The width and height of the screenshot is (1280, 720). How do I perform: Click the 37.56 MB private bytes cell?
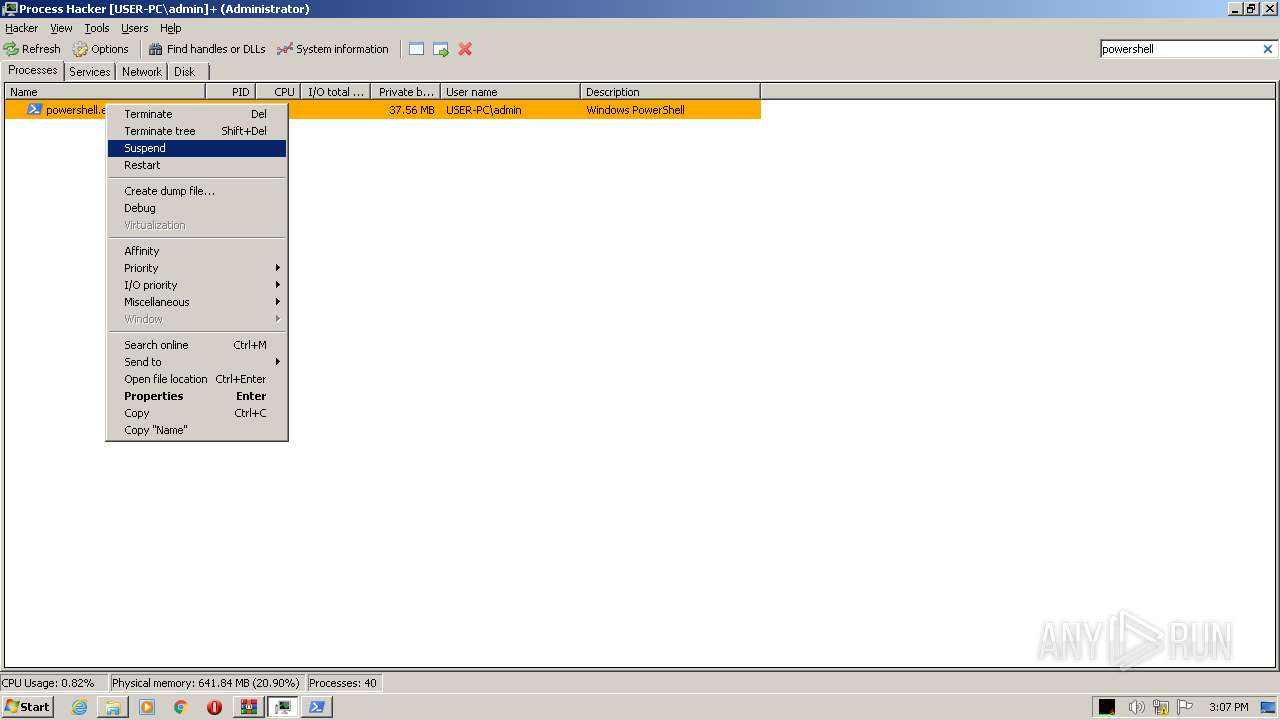tap(412, 110)
